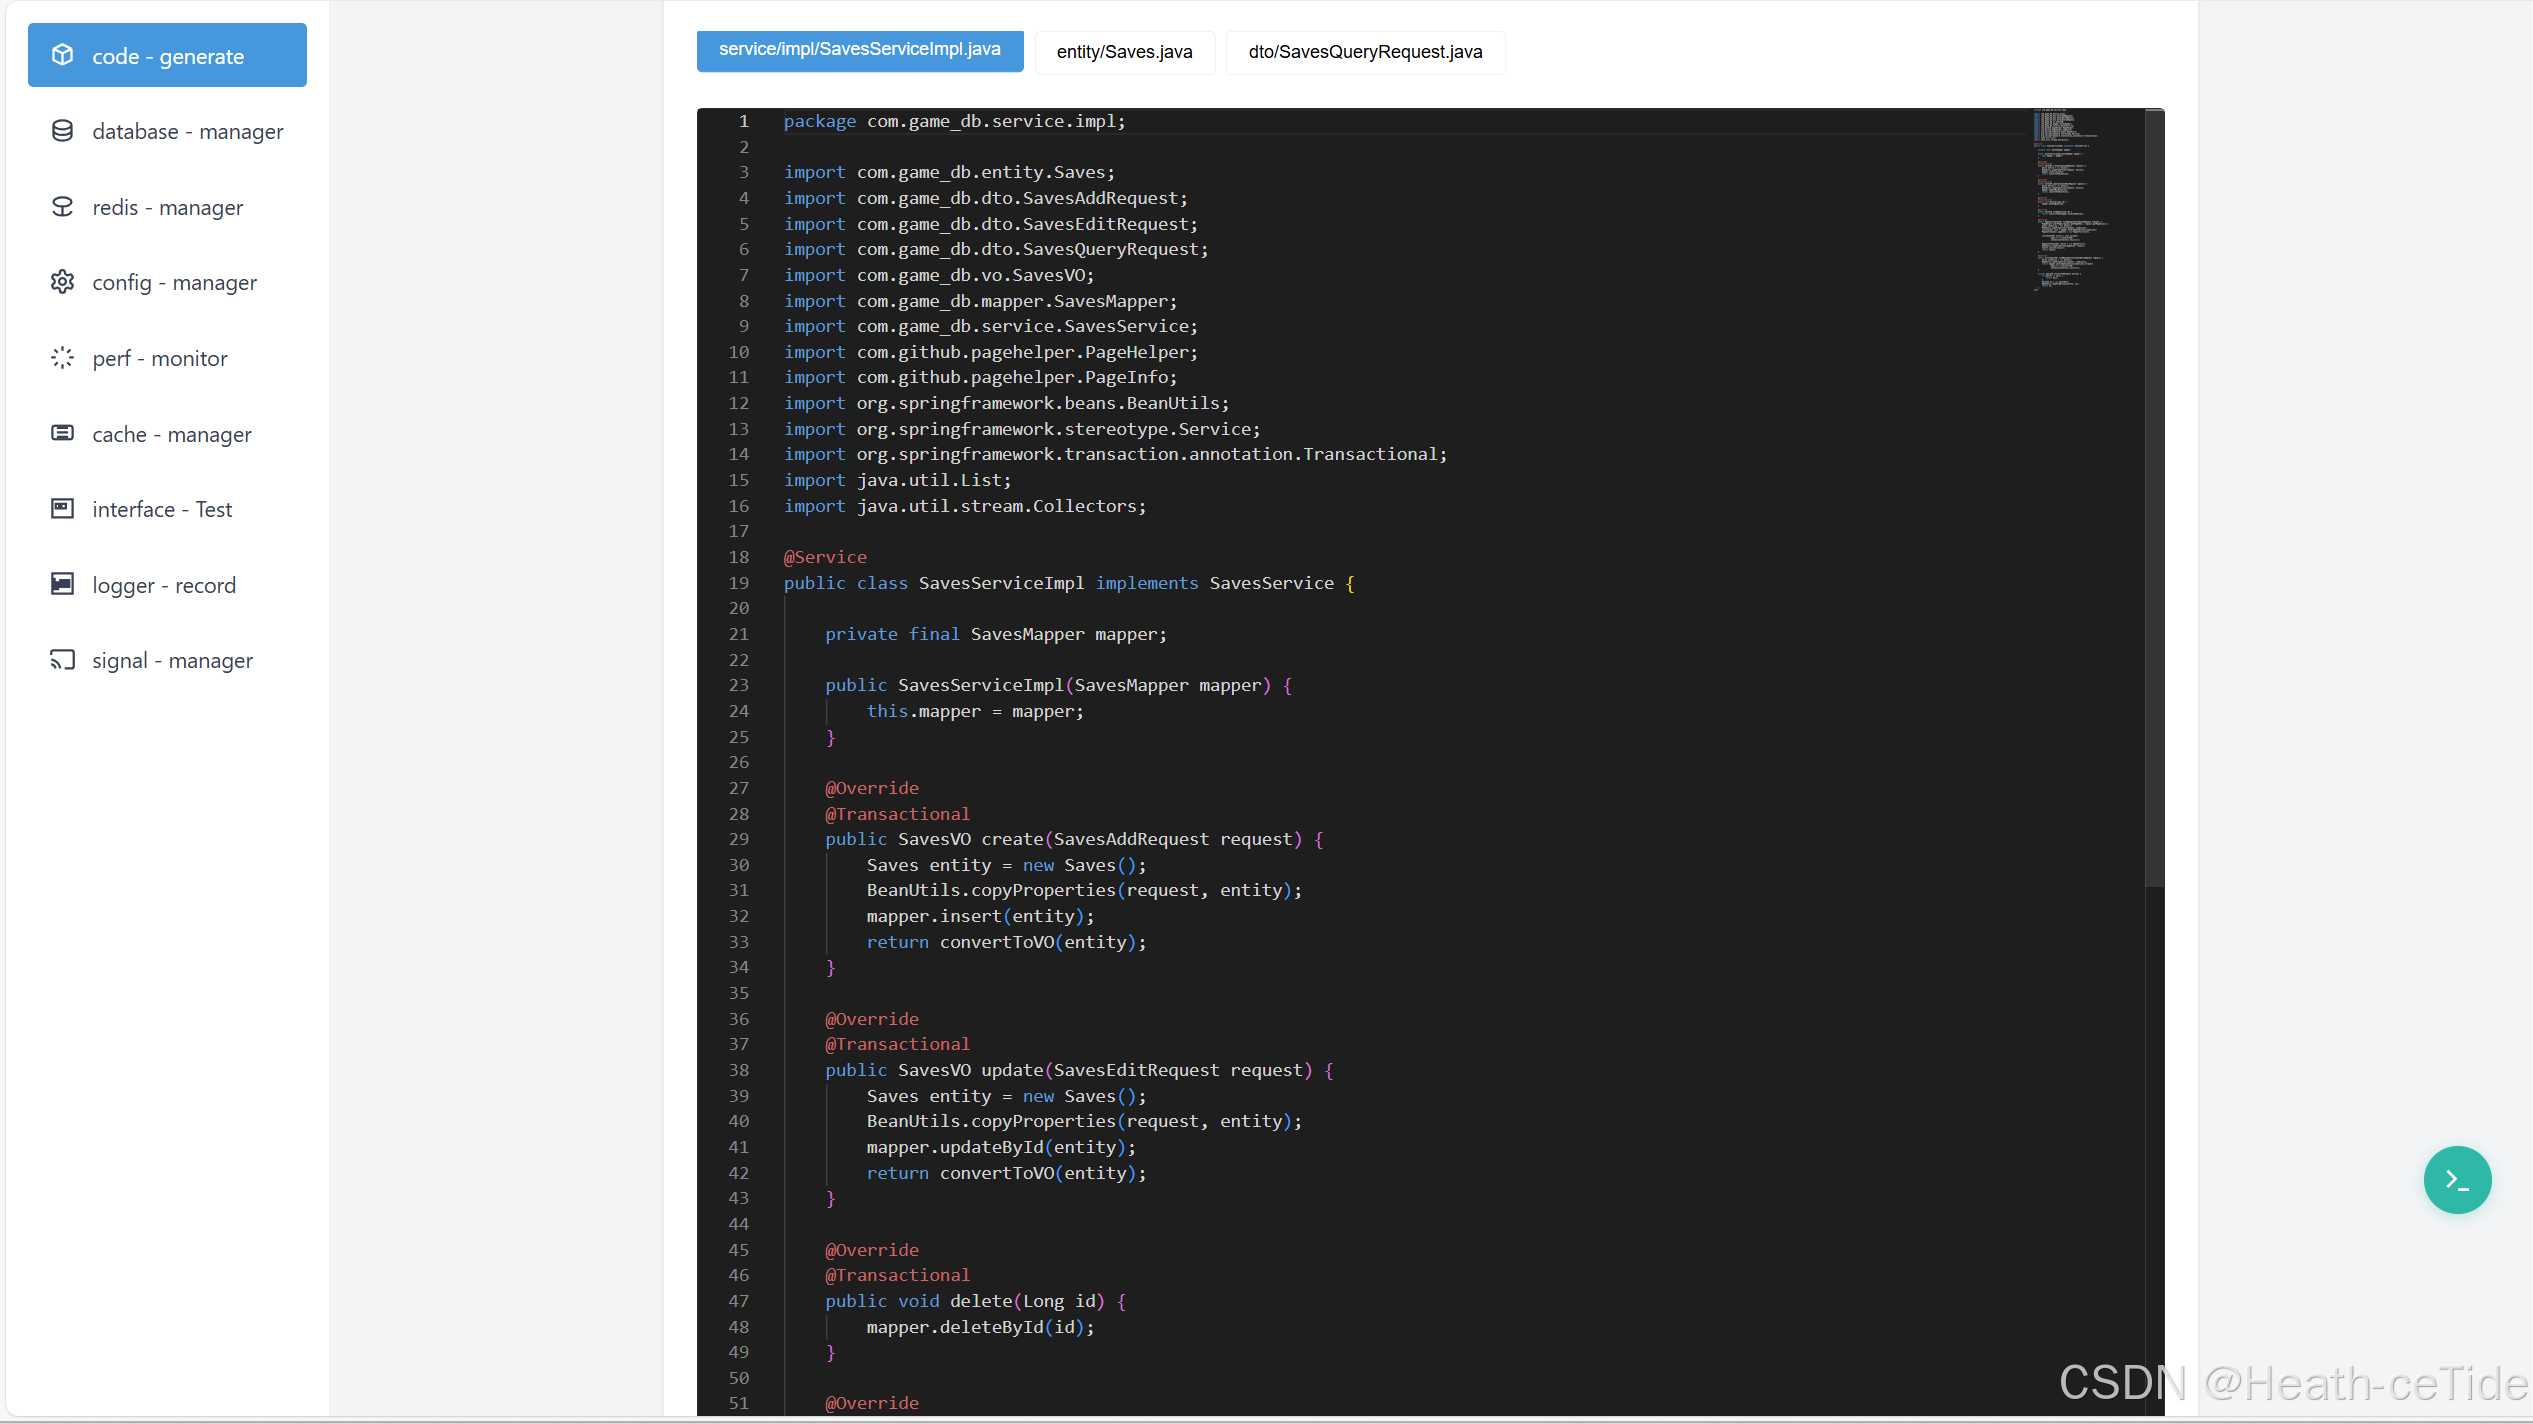2533x1424 pixels.
Task: Click the redis-manager icon in the sidebar
Action: 62,207
